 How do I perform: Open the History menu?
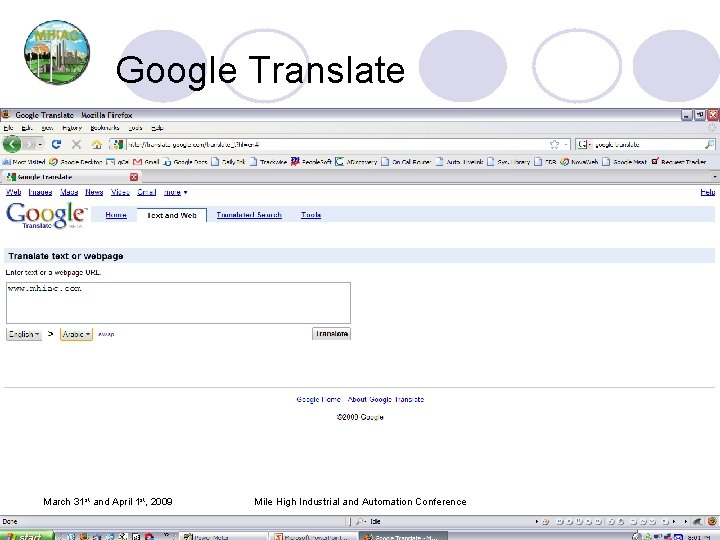72,128
